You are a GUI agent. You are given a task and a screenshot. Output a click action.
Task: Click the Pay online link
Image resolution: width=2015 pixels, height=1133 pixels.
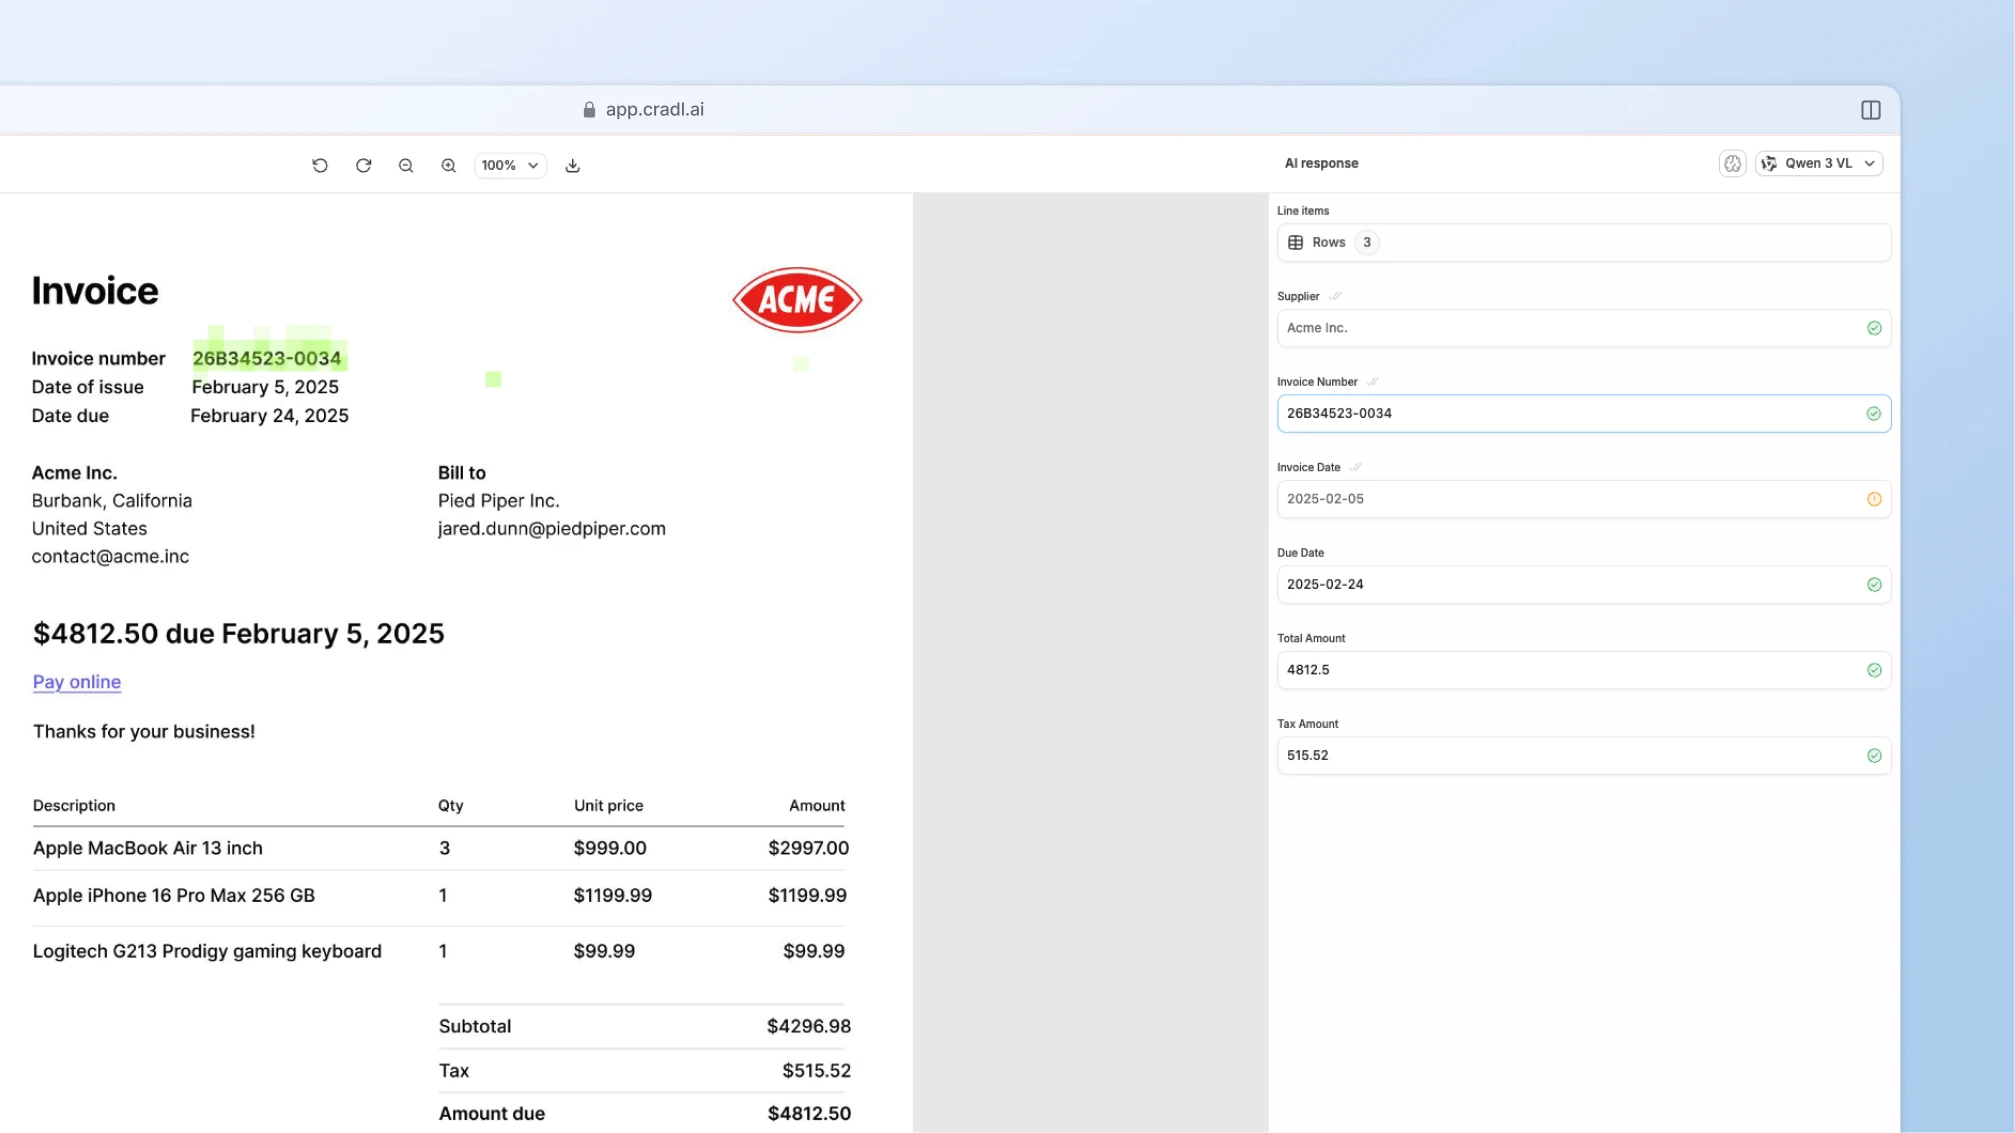76,681
